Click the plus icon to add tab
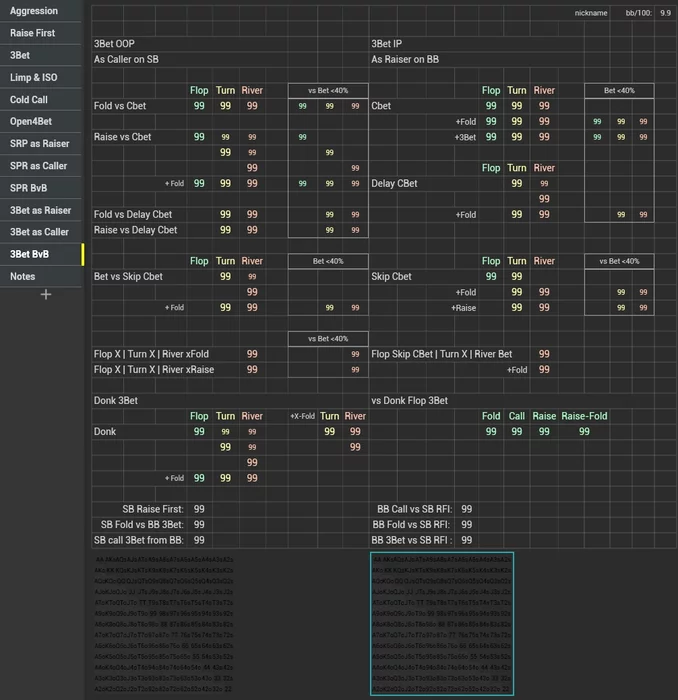 click(45, 295)
